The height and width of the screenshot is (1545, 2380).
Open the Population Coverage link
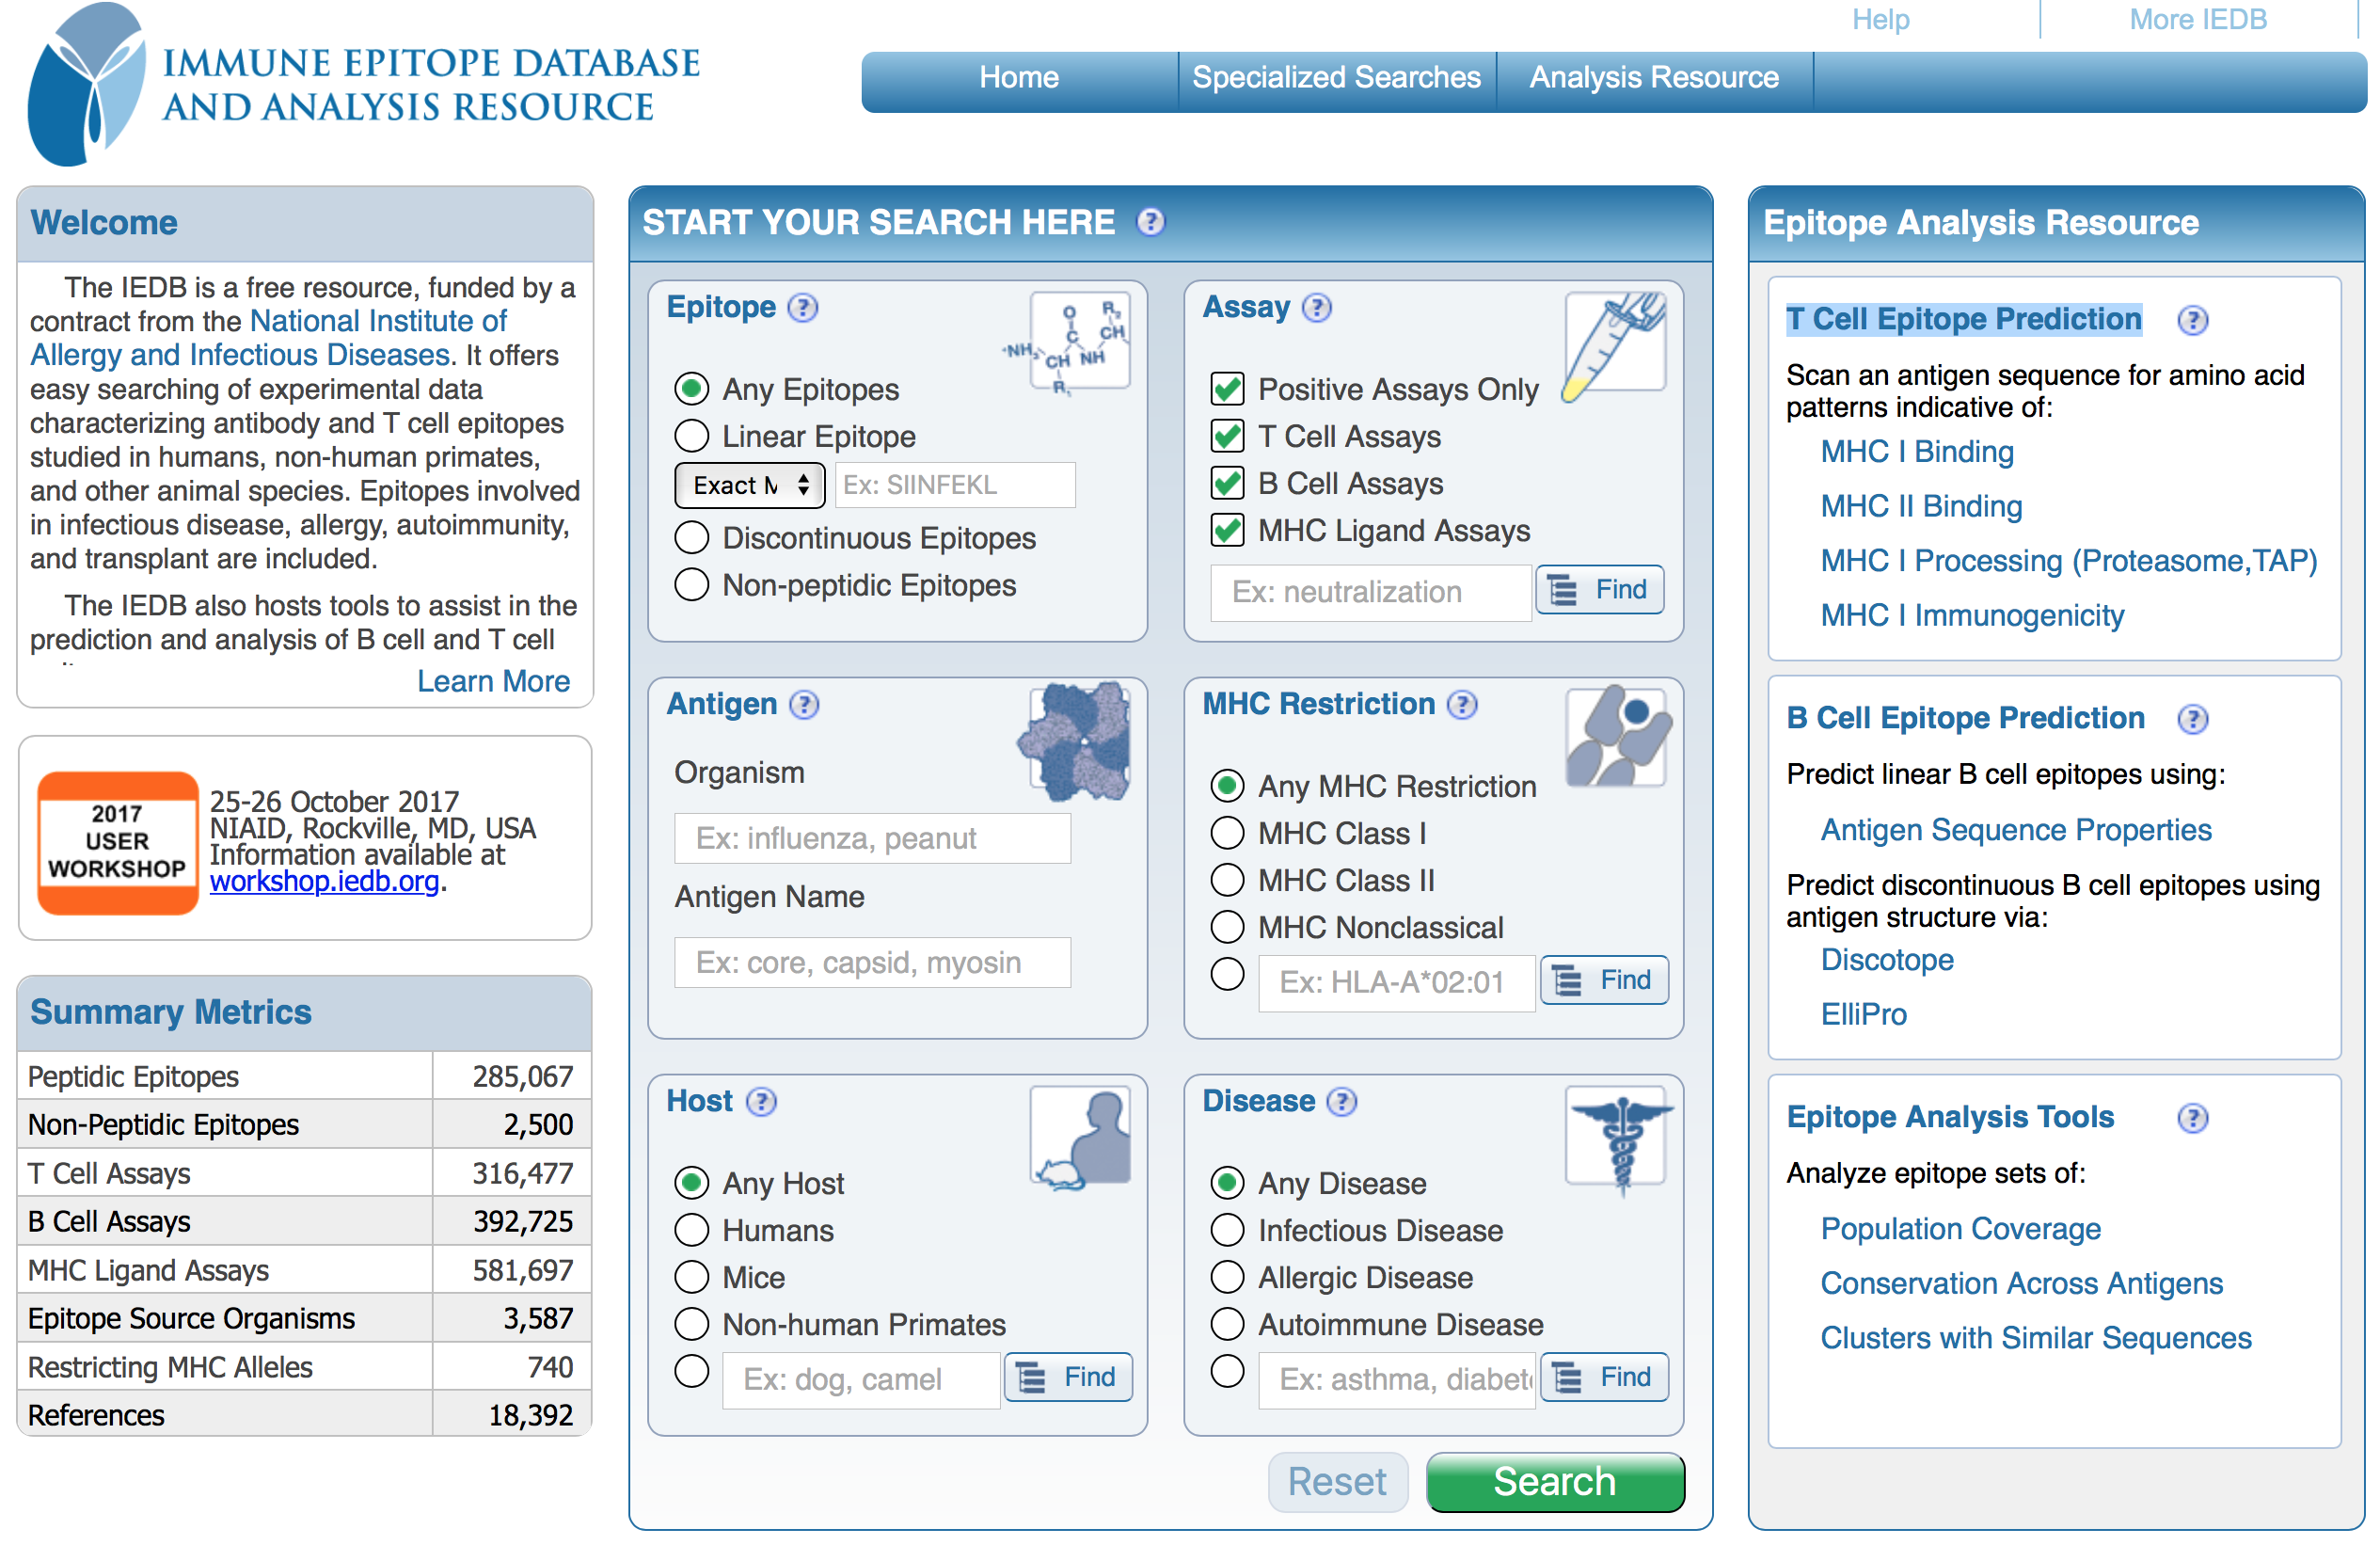tap(1960, 1229)
